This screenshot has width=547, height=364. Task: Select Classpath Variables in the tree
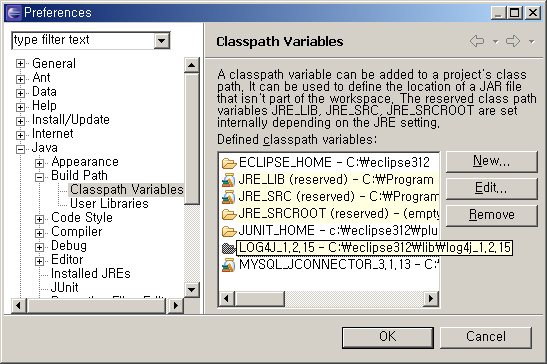tap(126, 190)
